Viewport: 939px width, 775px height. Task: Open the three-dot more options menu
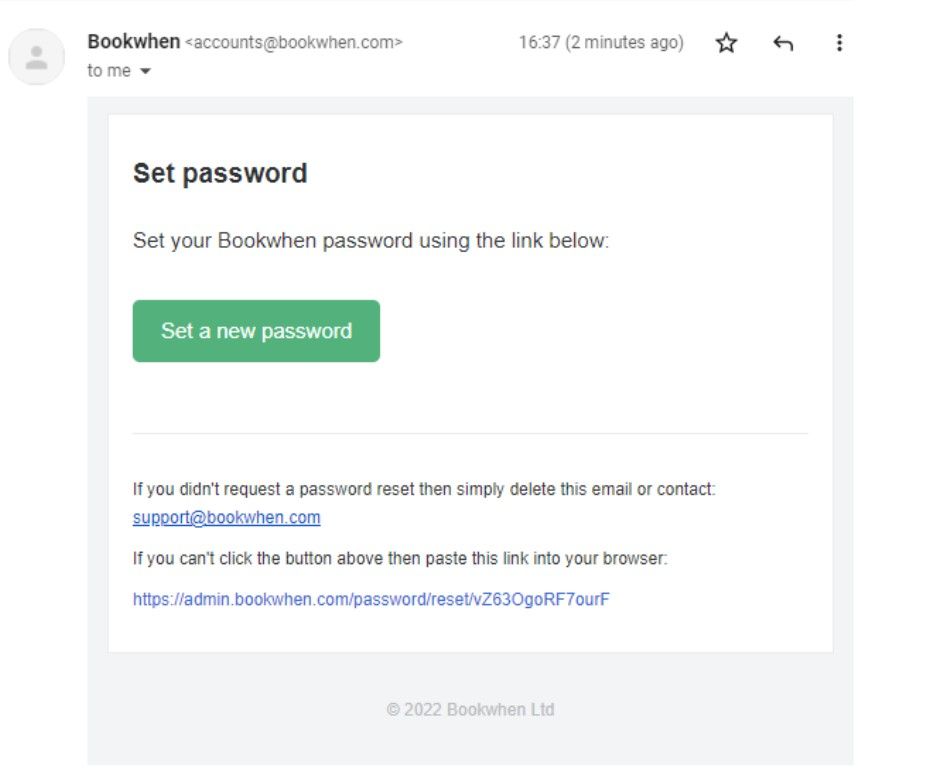click(x=839, y=43)
